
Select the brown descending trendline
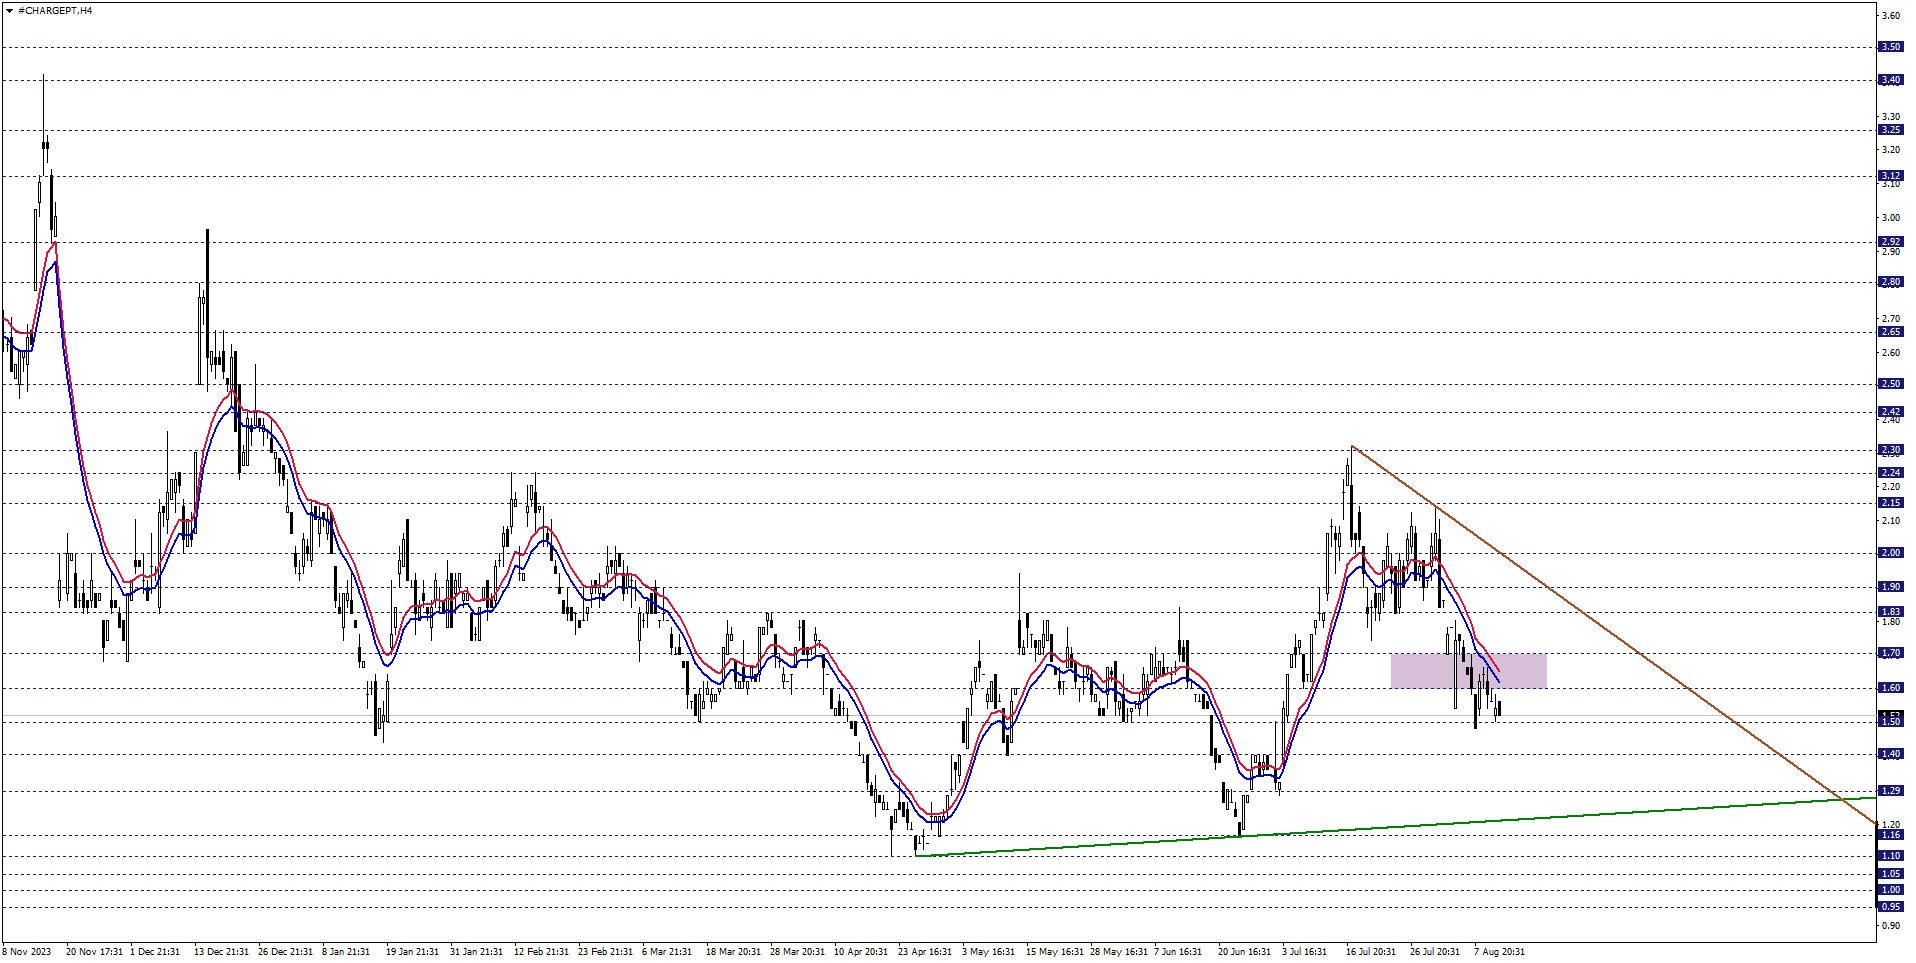coord(1613,634)
